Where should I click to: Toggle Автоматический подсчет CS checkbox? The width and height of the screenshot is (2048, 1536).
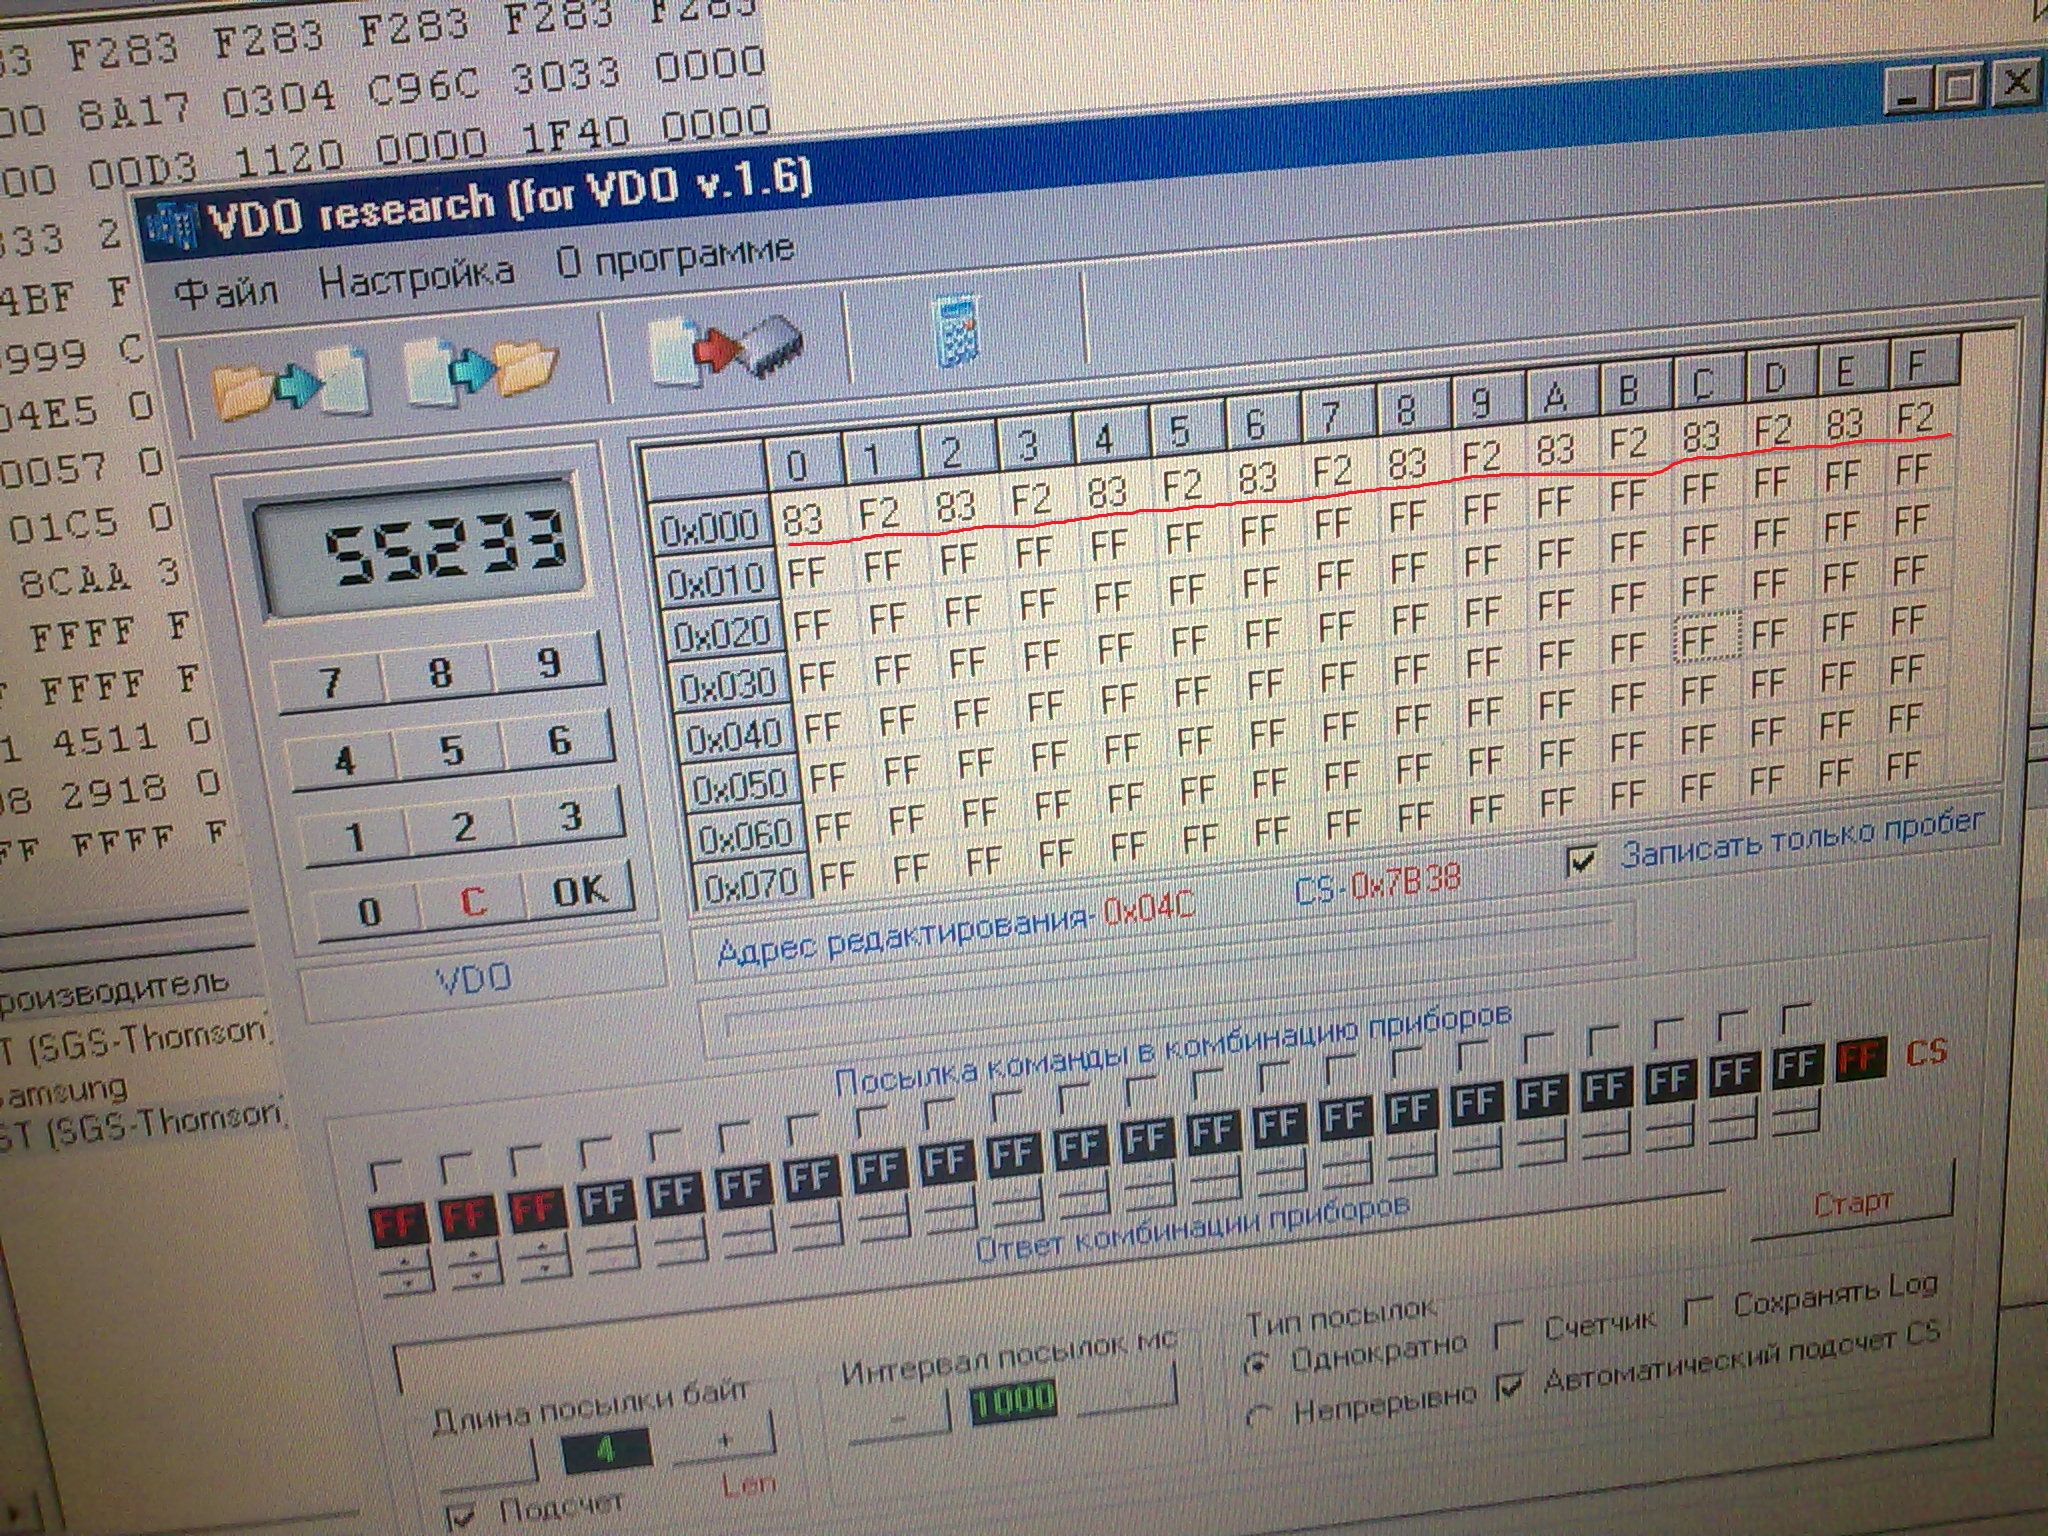pos(1510,1386)
